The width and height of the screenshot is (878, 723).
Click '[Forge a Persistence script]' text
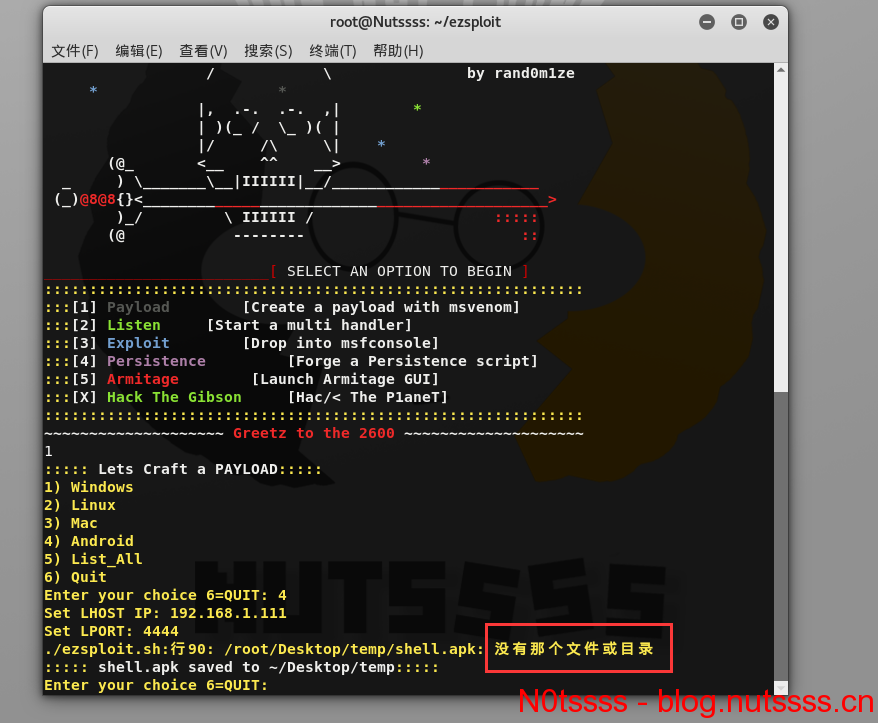(x=413, y=361)
